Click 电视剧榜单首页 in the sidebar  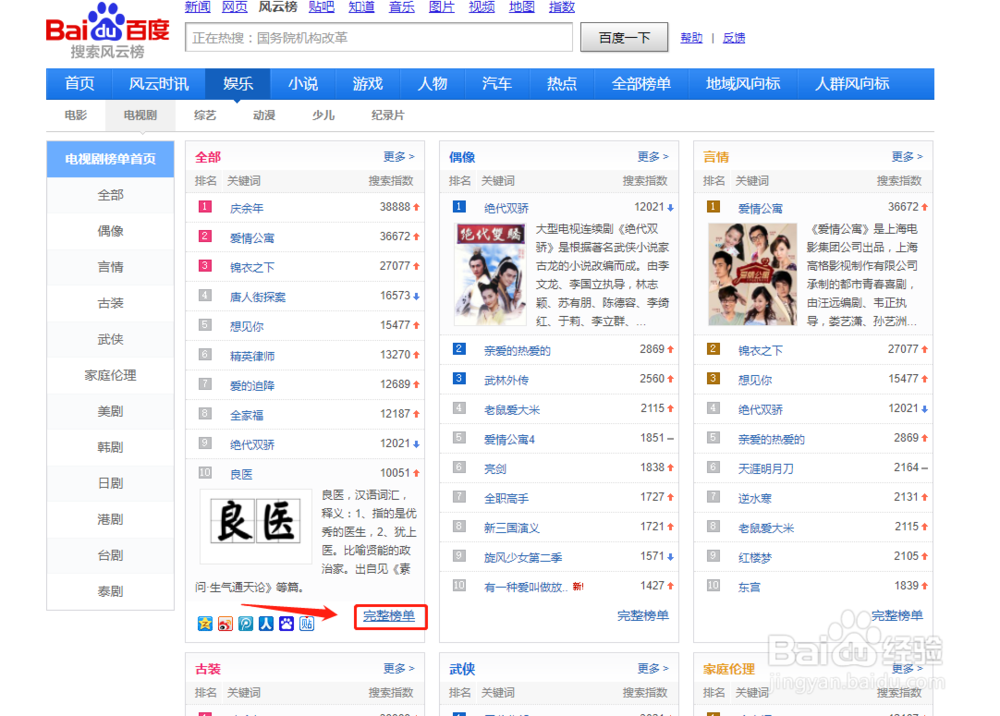coord(110,159)
